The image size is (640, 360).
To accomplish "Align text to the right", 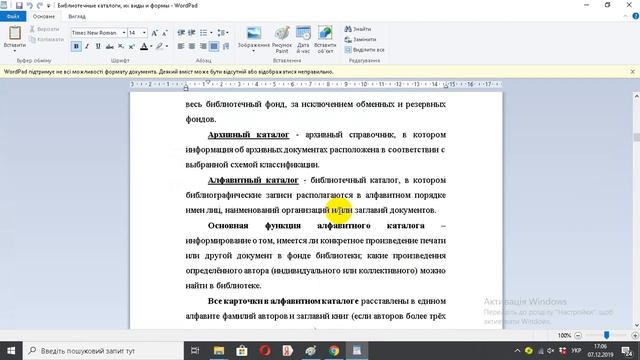I will pyautogui.click(x=203, y=46).
